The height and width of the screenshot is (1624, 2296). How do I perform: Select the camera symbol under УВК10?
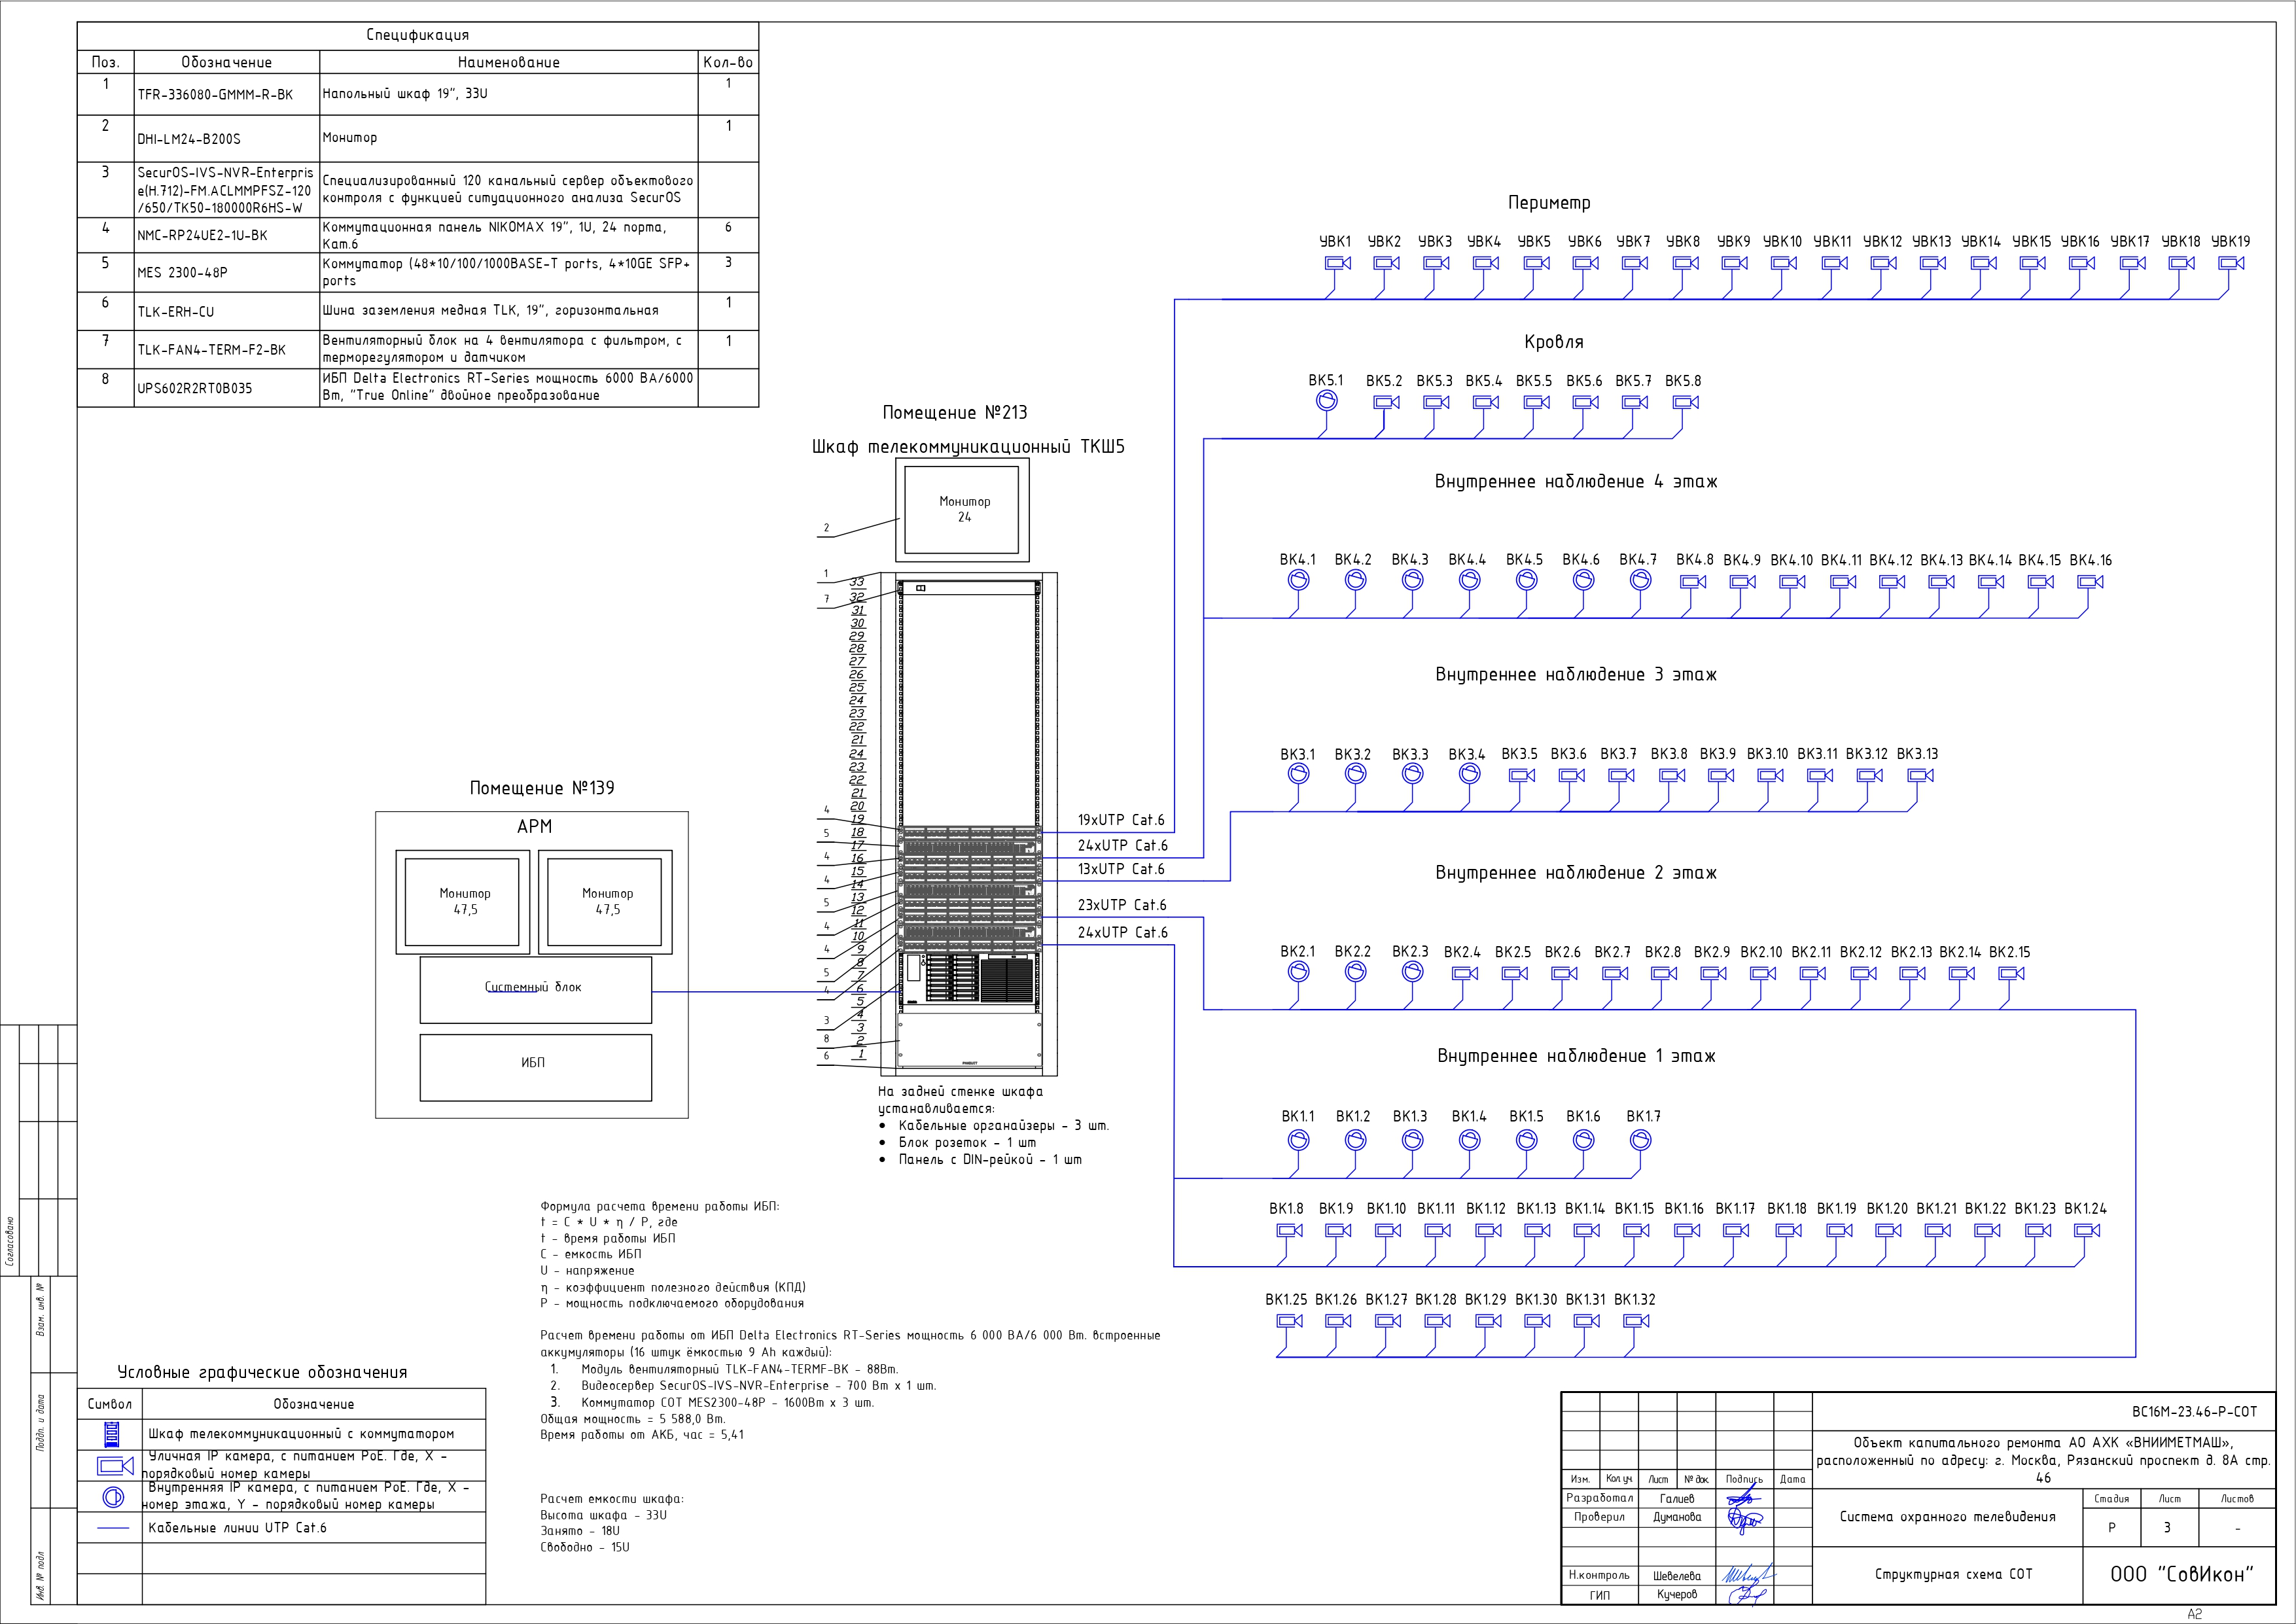(x=1783, y=263)
